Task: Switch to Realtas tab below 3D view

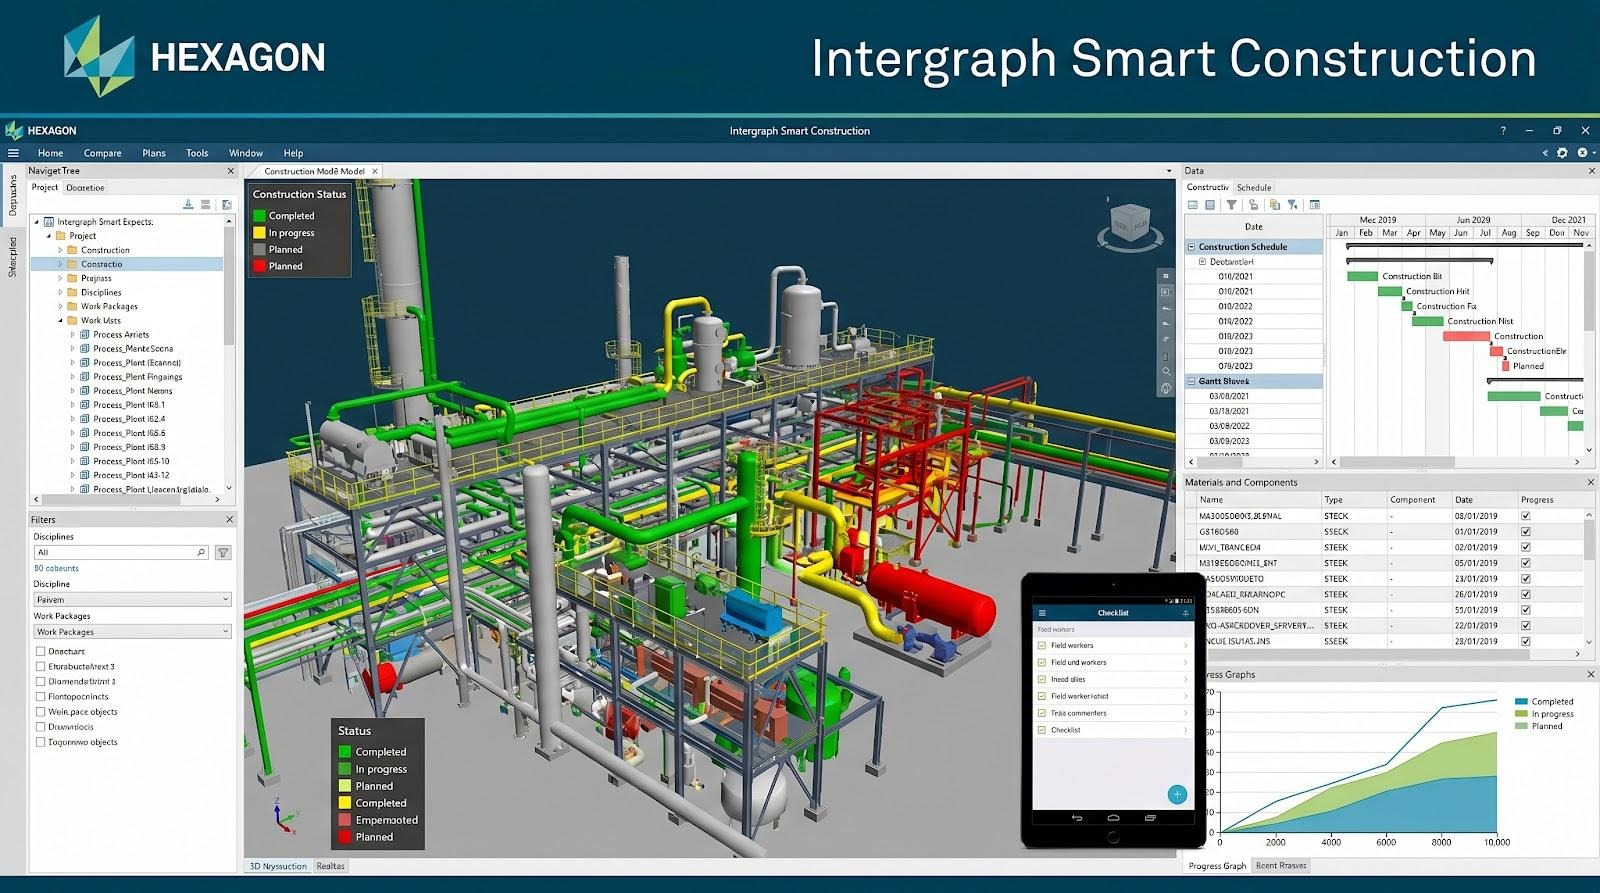Action: 330,866
